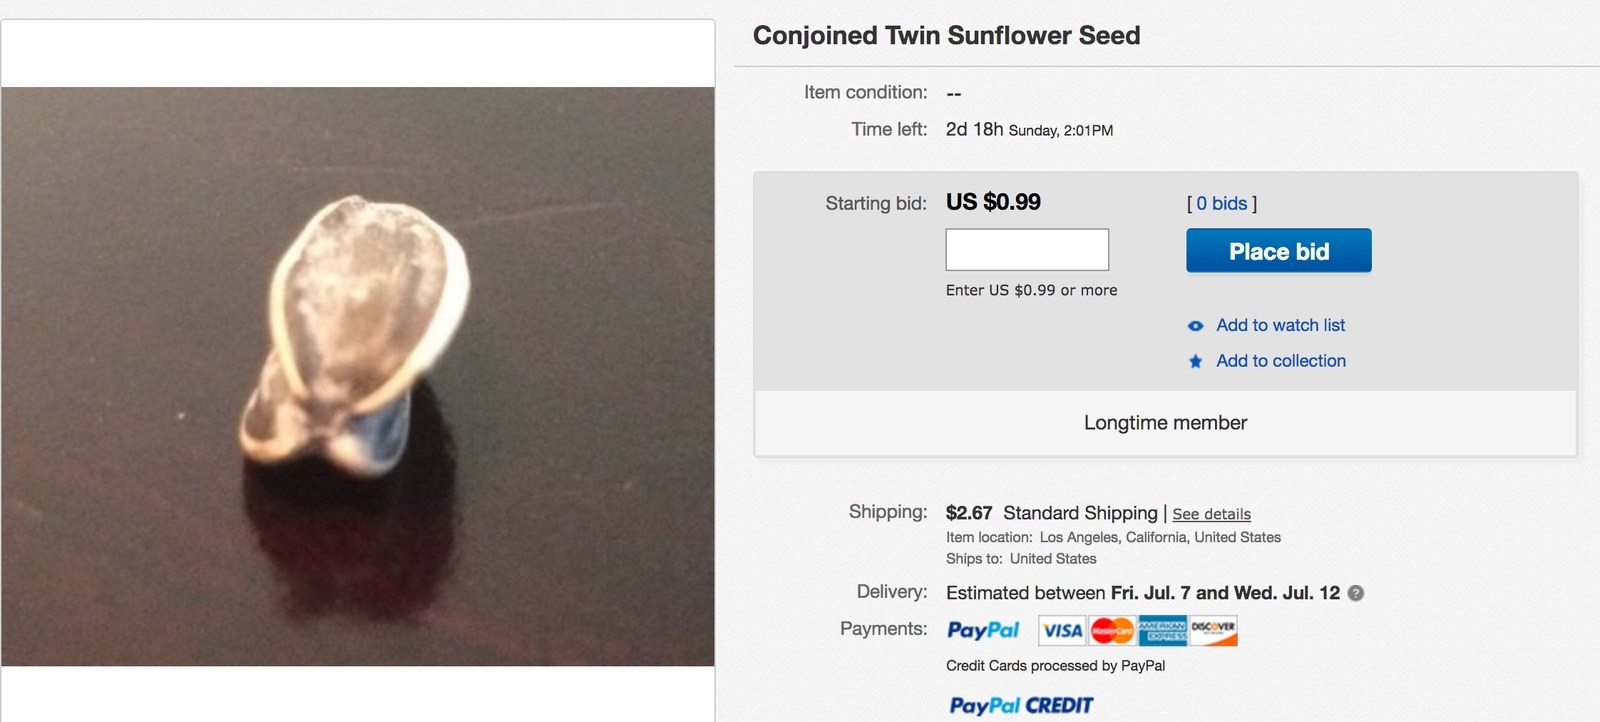The height and width of the screenshot is (722, 1600).
Task: Choose the Add to collection link
Action: [x=1280, y=361]
